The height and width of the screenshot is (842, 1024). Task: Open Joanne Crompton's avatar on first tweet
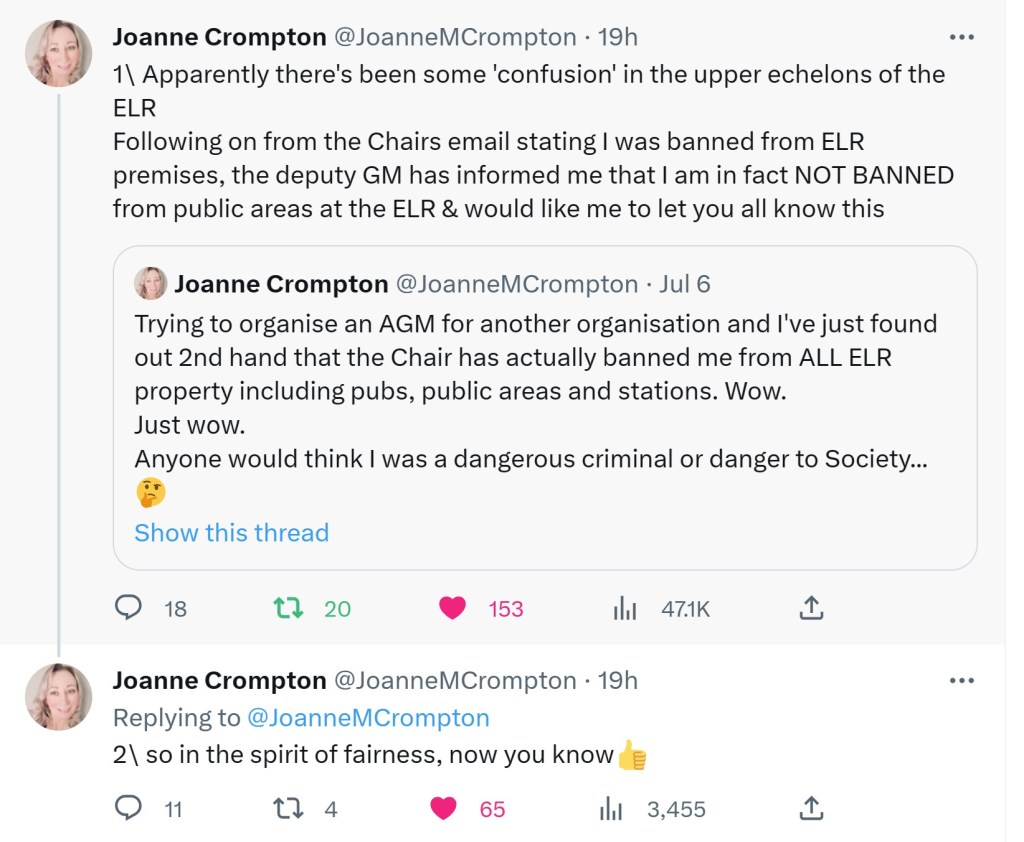(59, 54)
